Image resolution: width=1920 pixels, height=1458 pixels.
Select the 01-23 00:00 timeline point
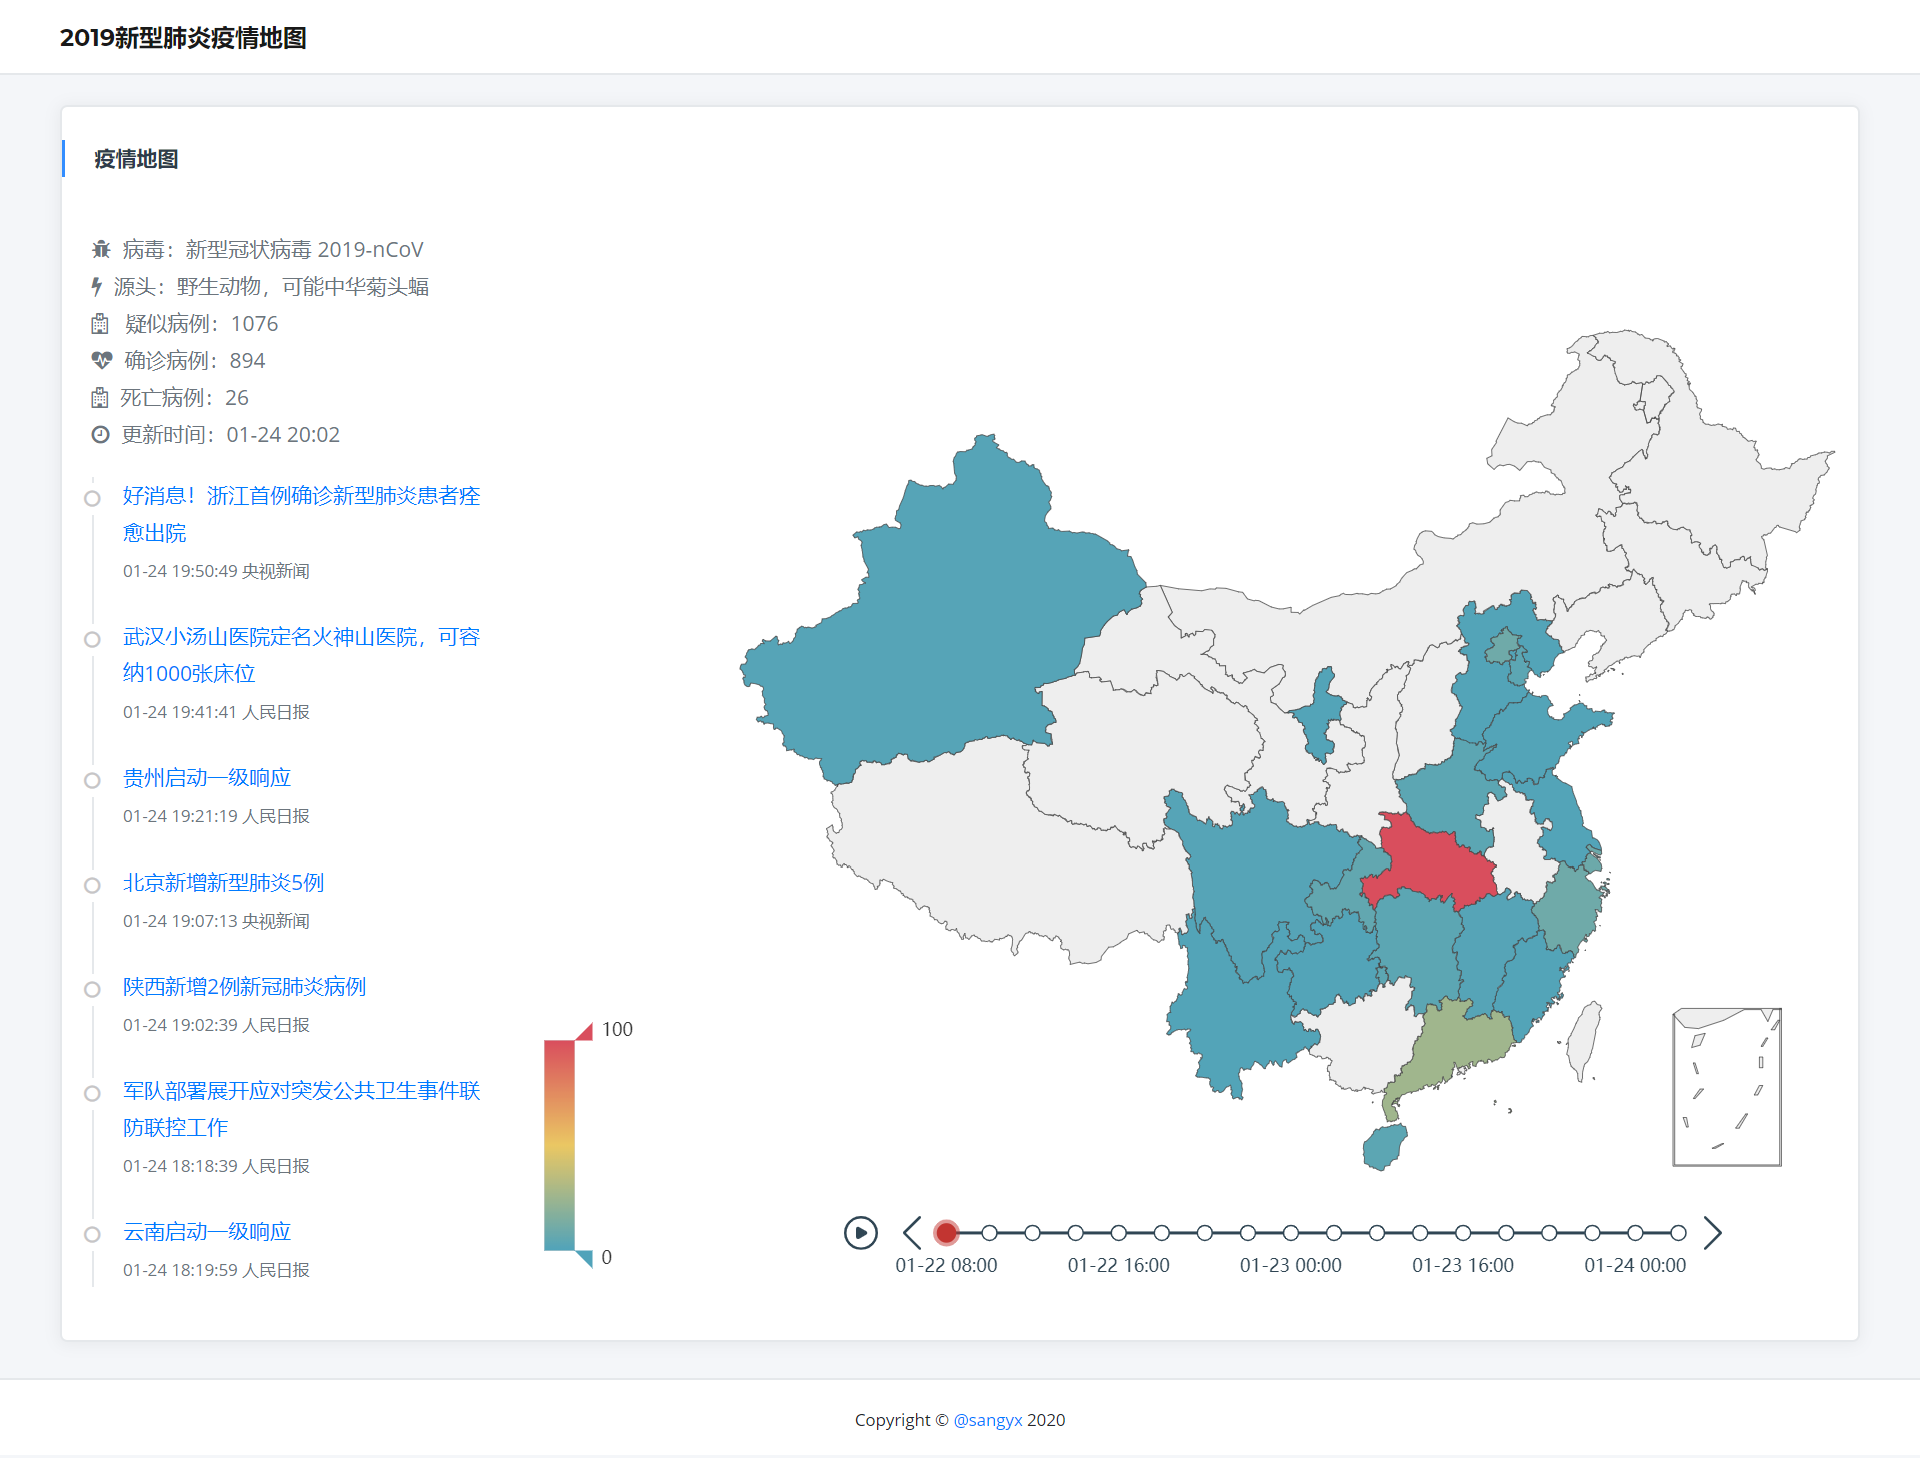click(1291, 1233)
